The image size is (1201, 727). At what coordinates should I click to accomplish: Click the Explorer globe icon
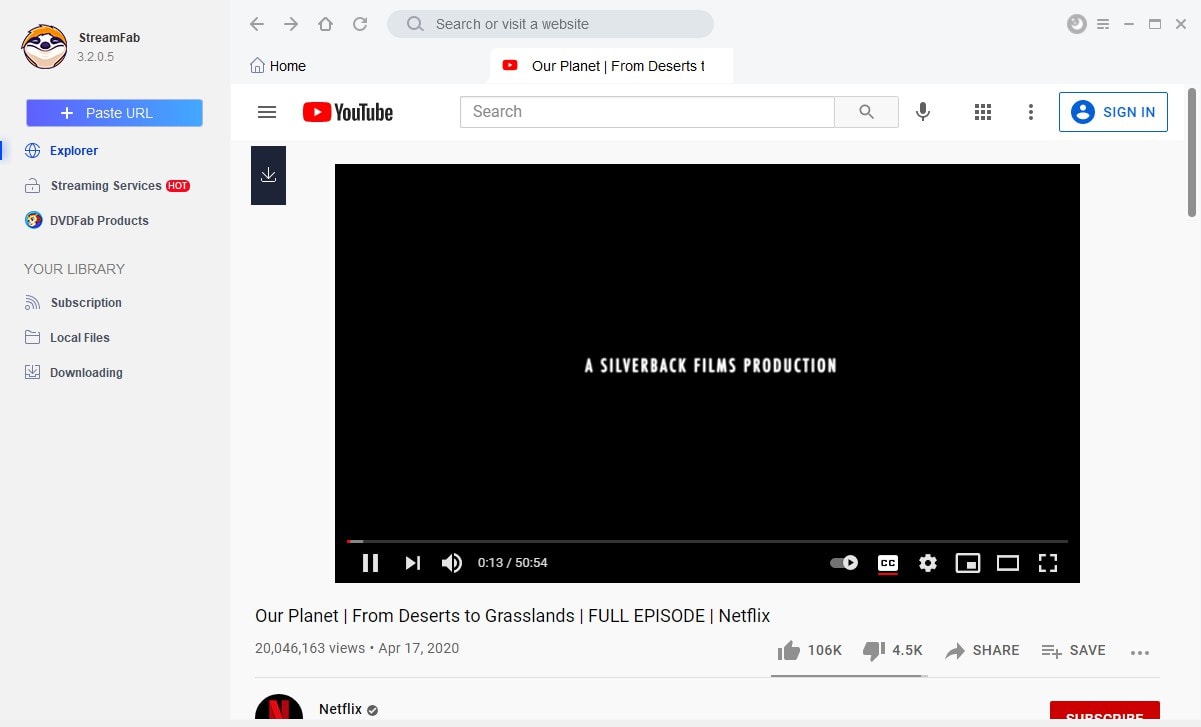pyautogui.click(x=32, y=151)
